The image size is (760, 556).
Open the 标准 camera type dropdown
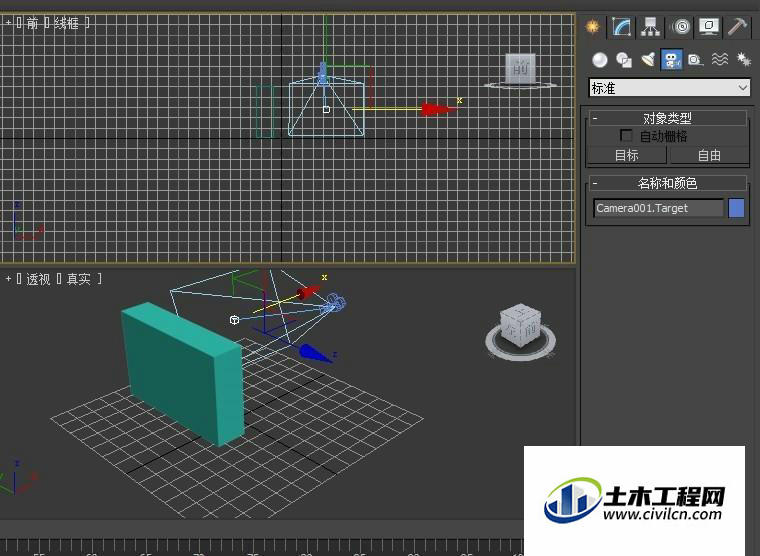coord(669,88)
